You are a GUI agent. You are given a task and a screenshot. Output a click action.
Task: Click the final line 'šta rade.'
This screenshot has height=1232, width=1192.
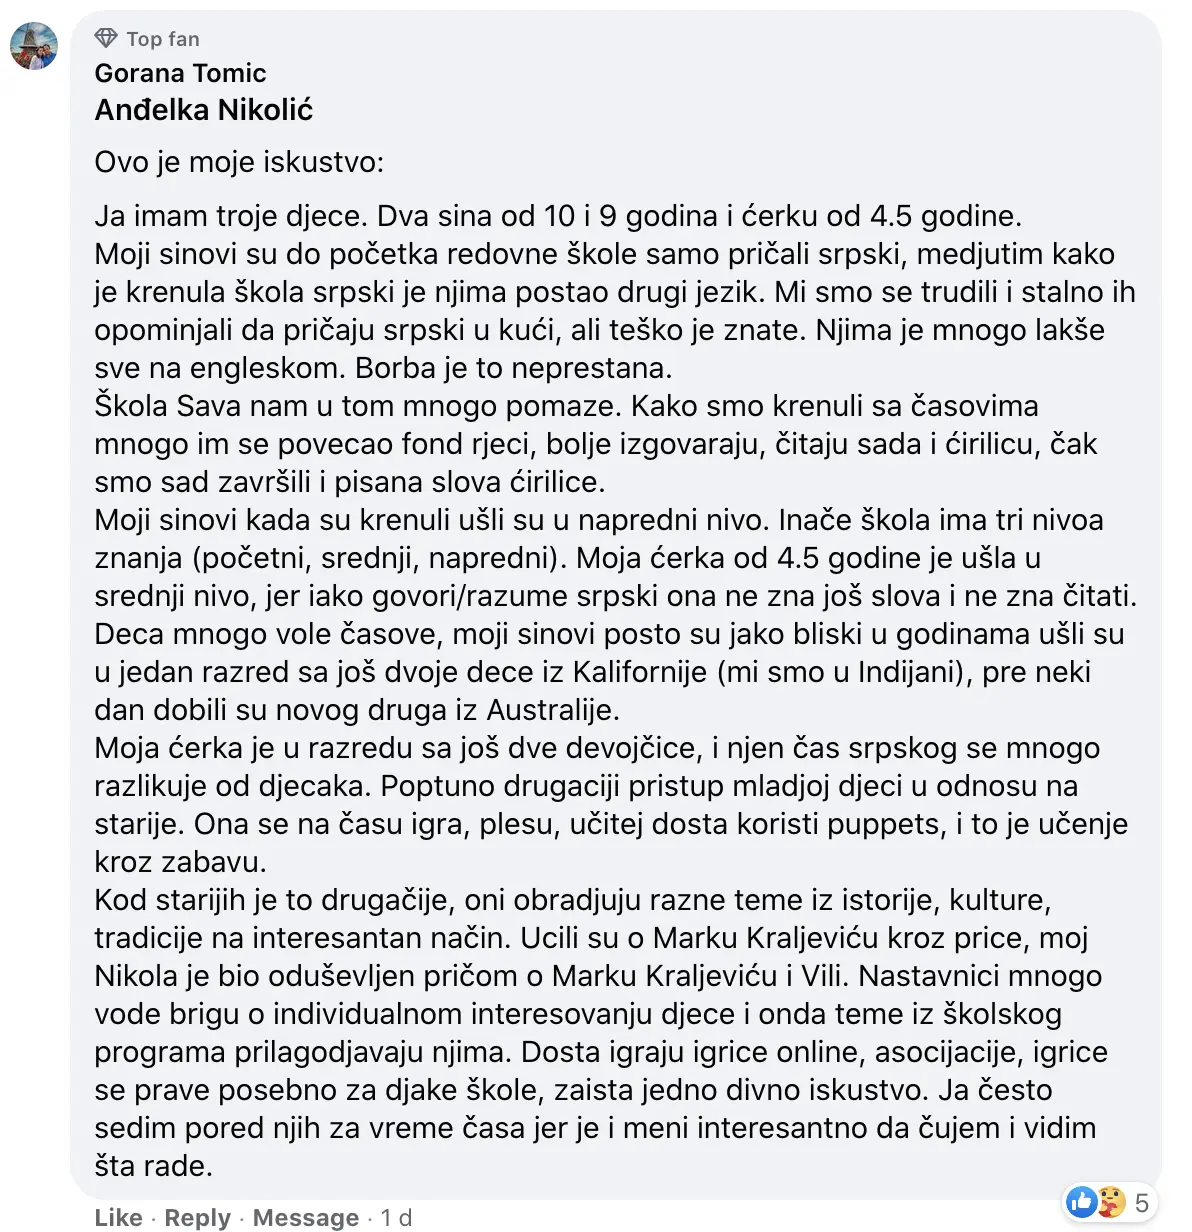[x=153, y=1166]
